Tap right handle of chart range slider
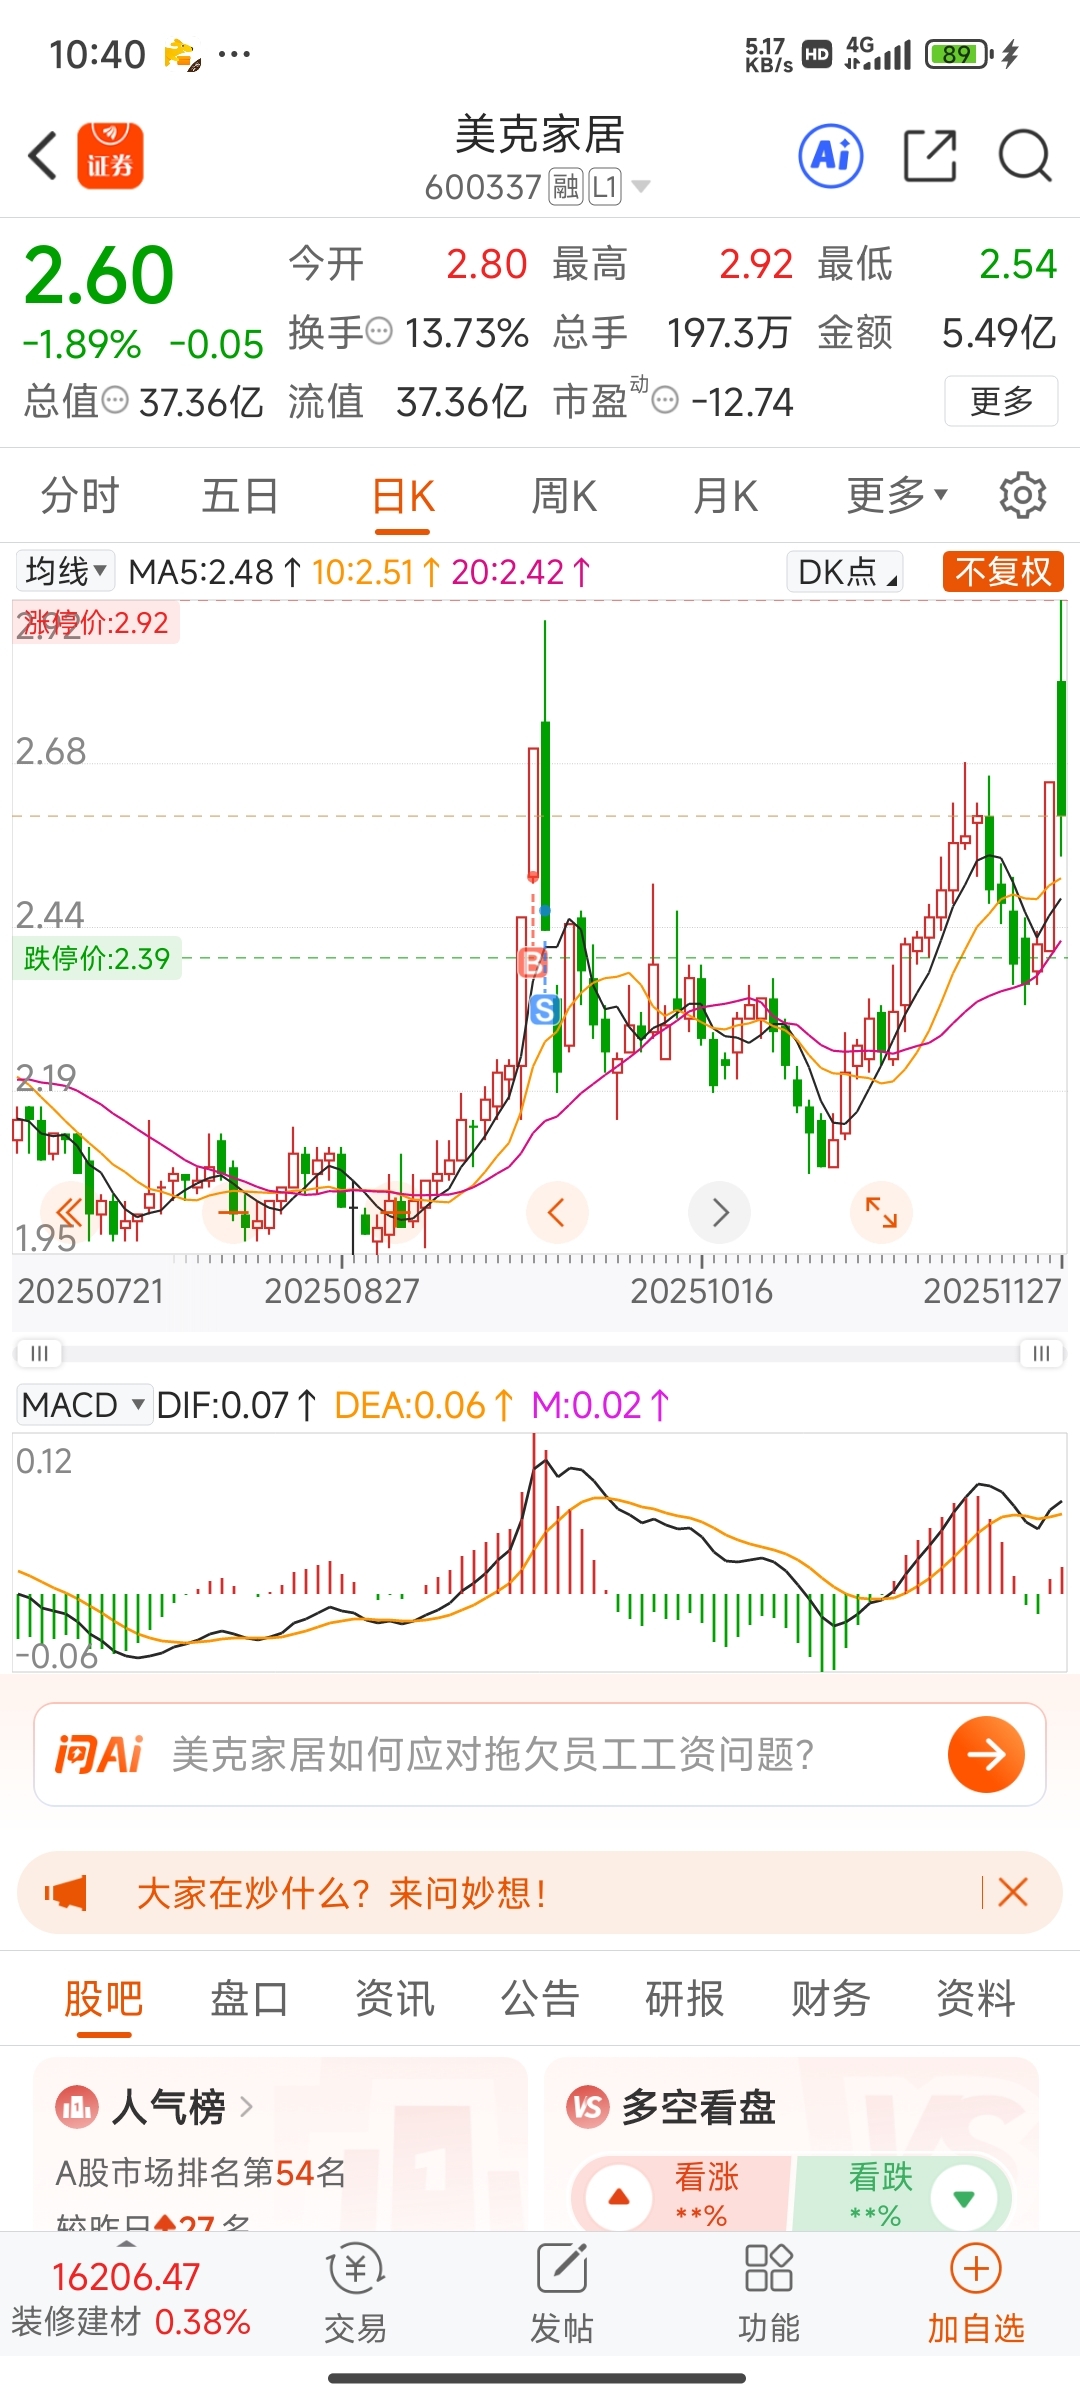The width and height of the screenshot is (1080, 2400). pos(1042,1353)
